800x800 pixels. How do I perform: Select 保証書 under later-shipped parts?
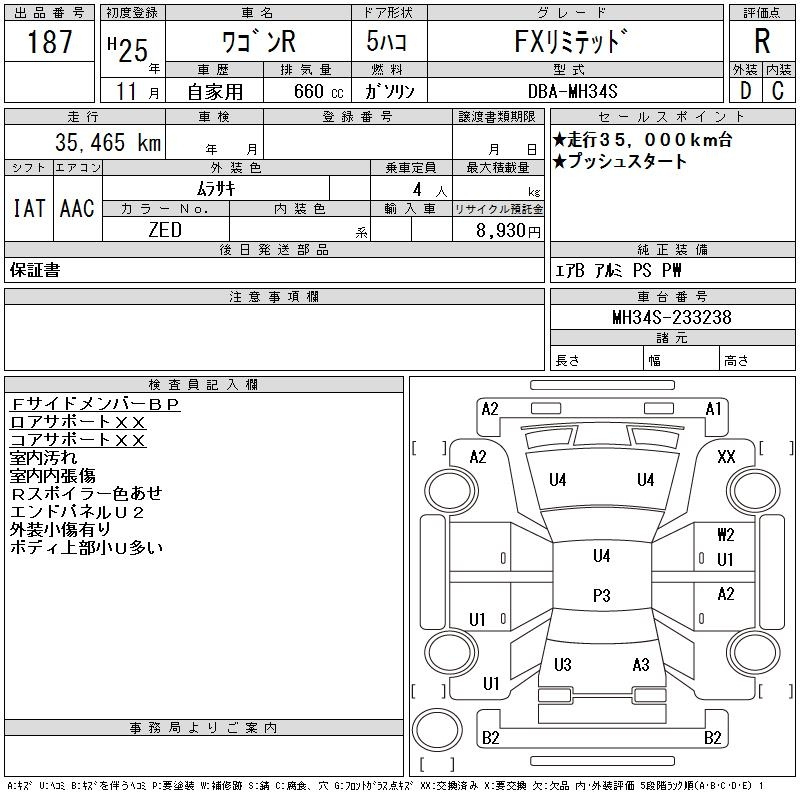pyautogui.click(x=35, y=270)
